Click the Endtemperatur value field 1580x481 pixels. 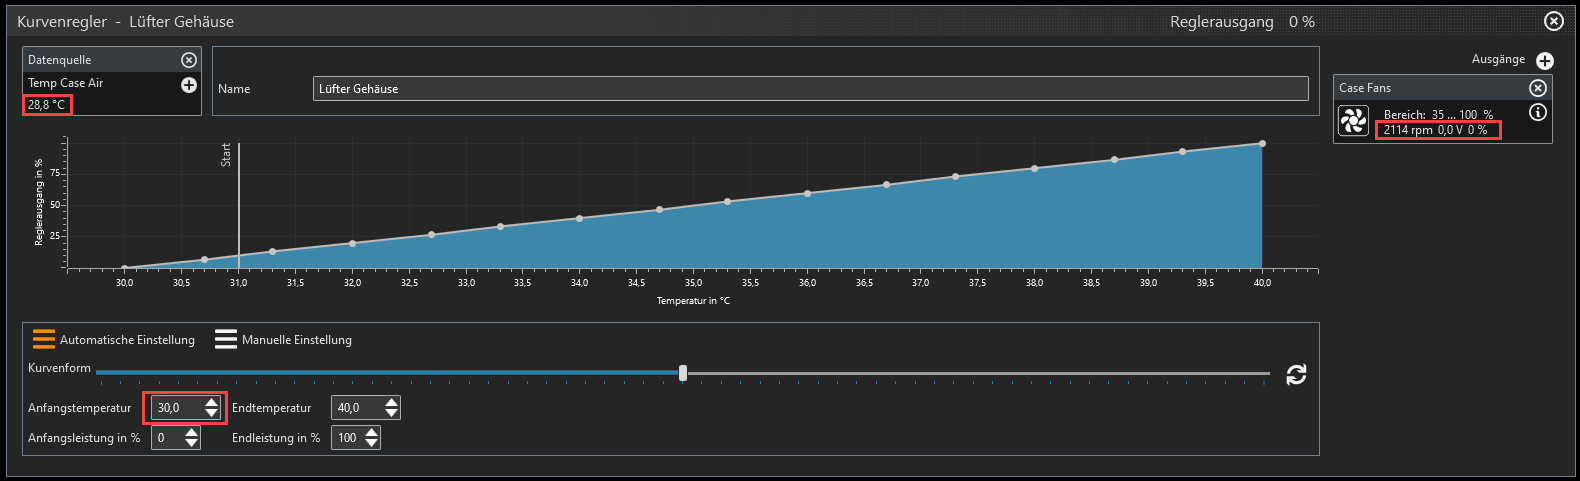point(357,408)
